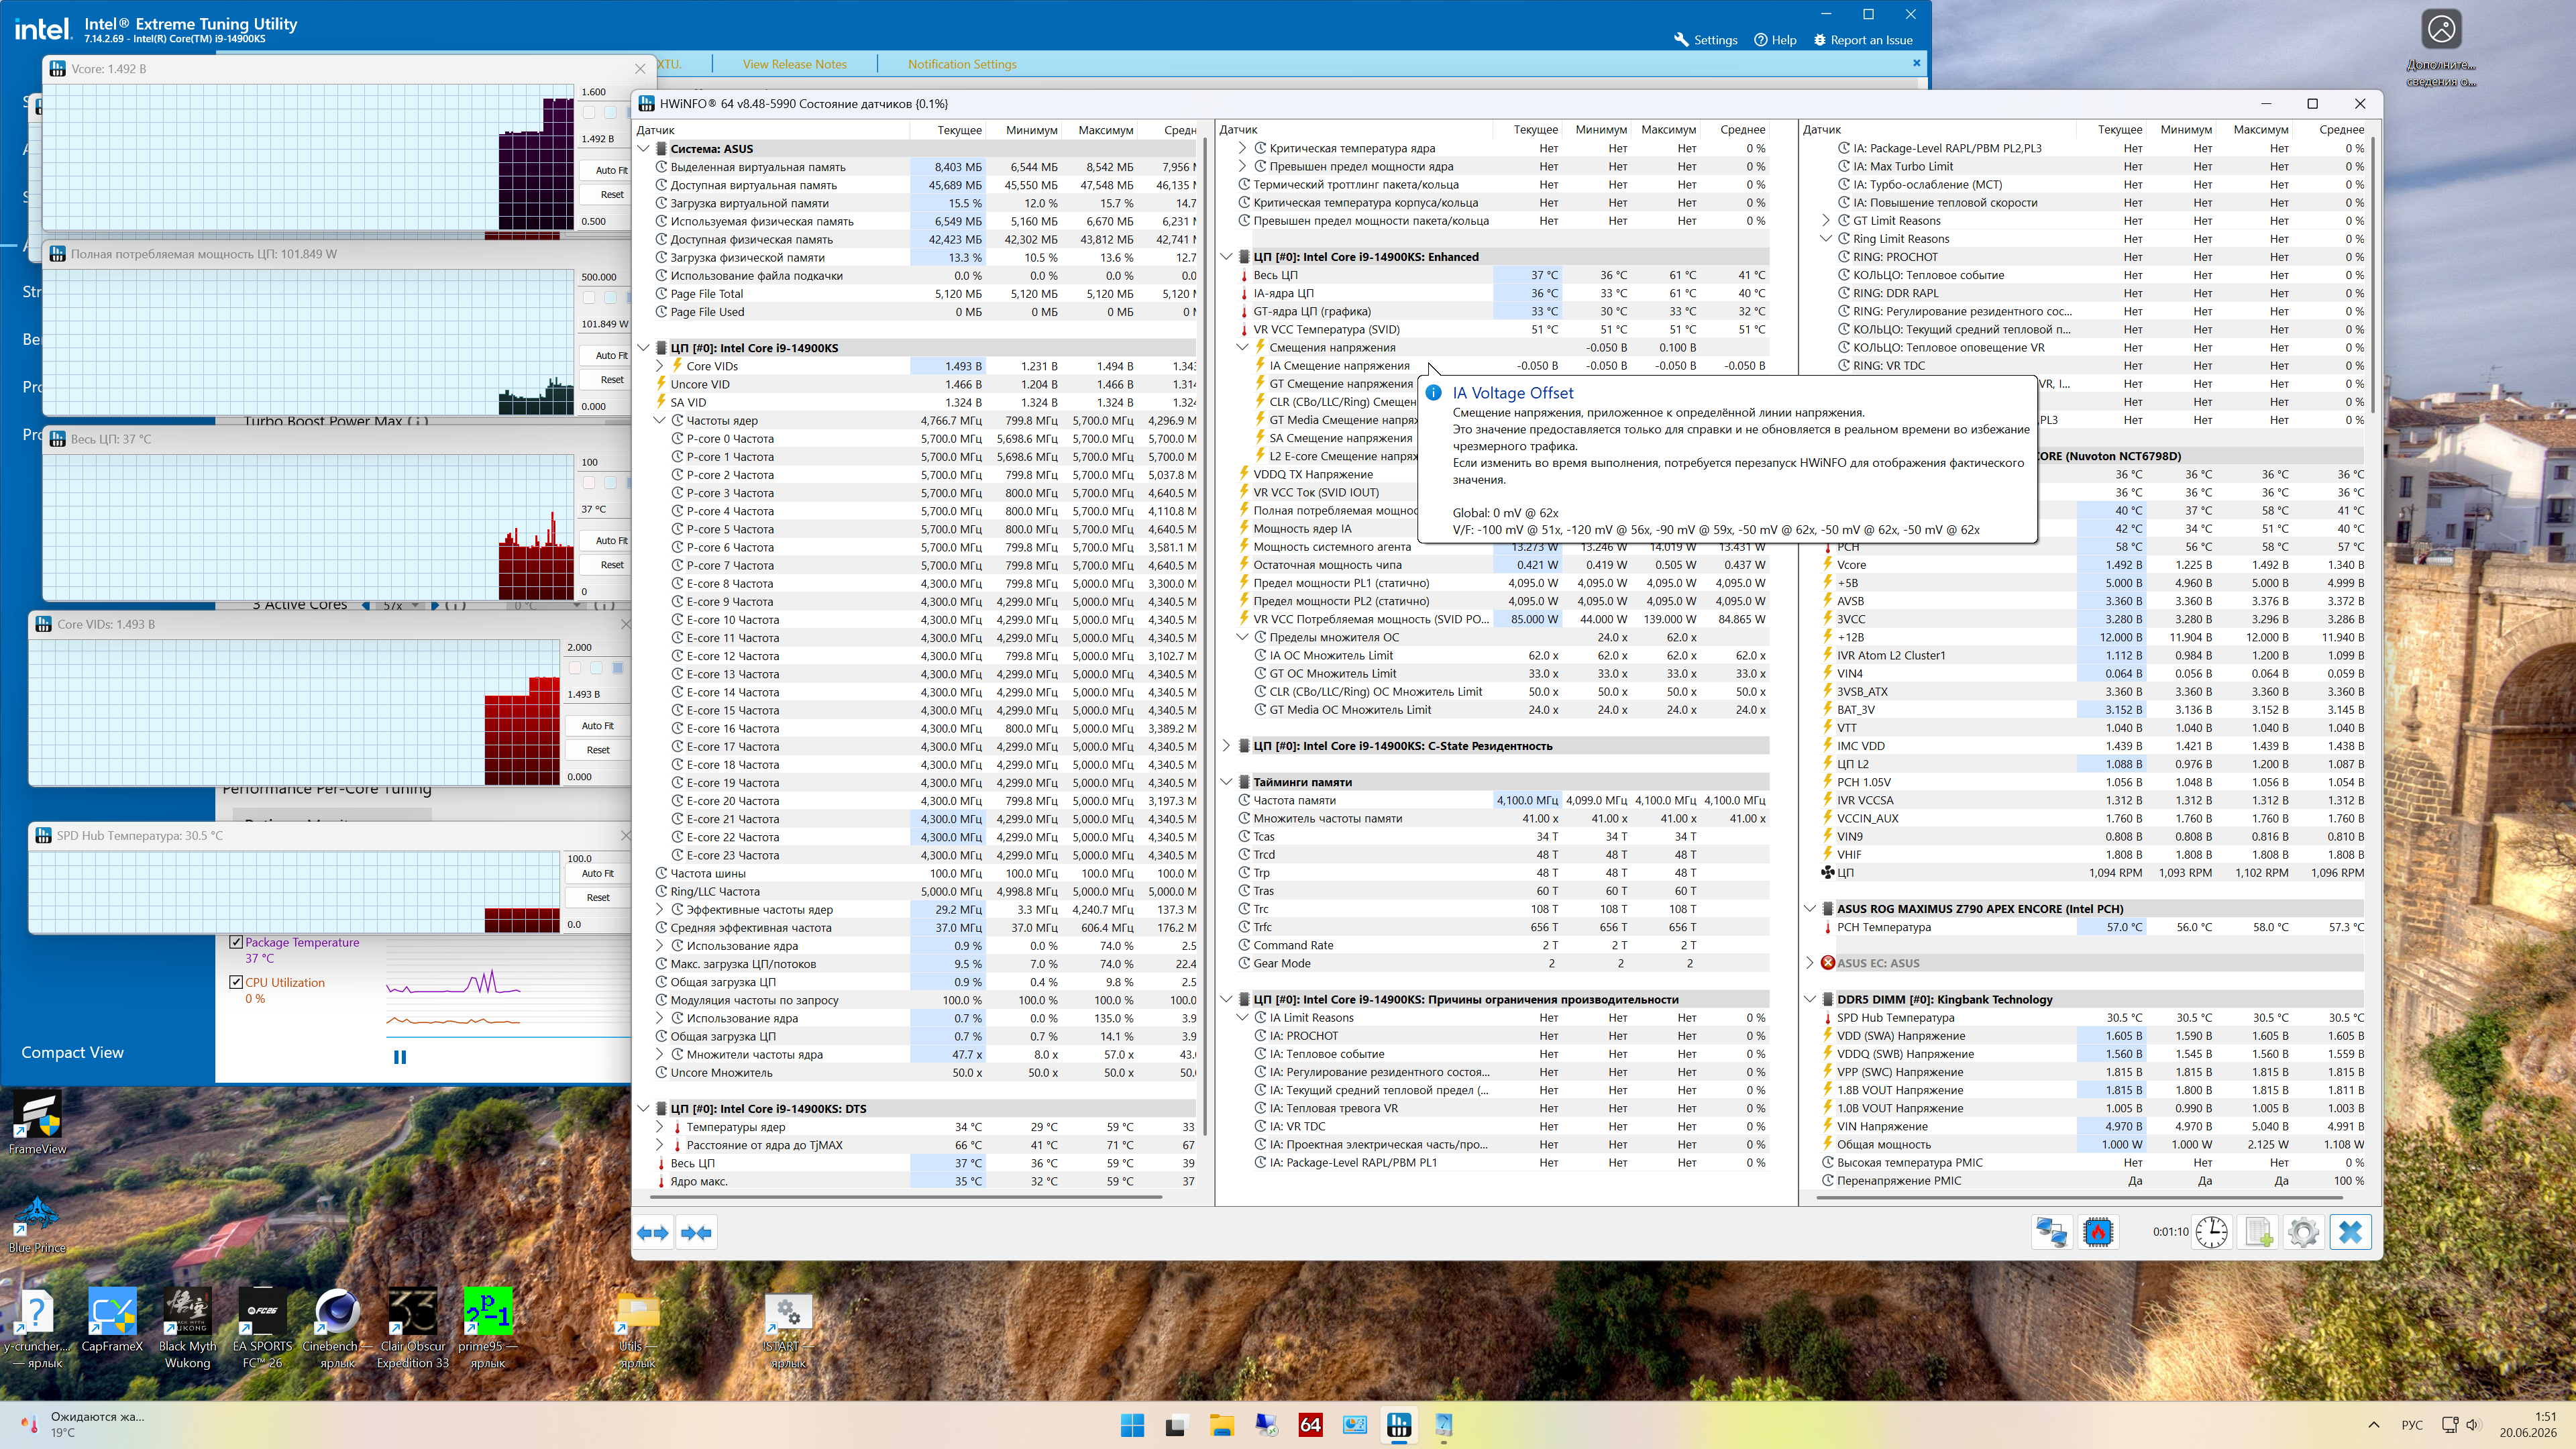Click the CPU stress flame chip icon
The width and height of the screenshot is (2576, 1449).
2098,1232
